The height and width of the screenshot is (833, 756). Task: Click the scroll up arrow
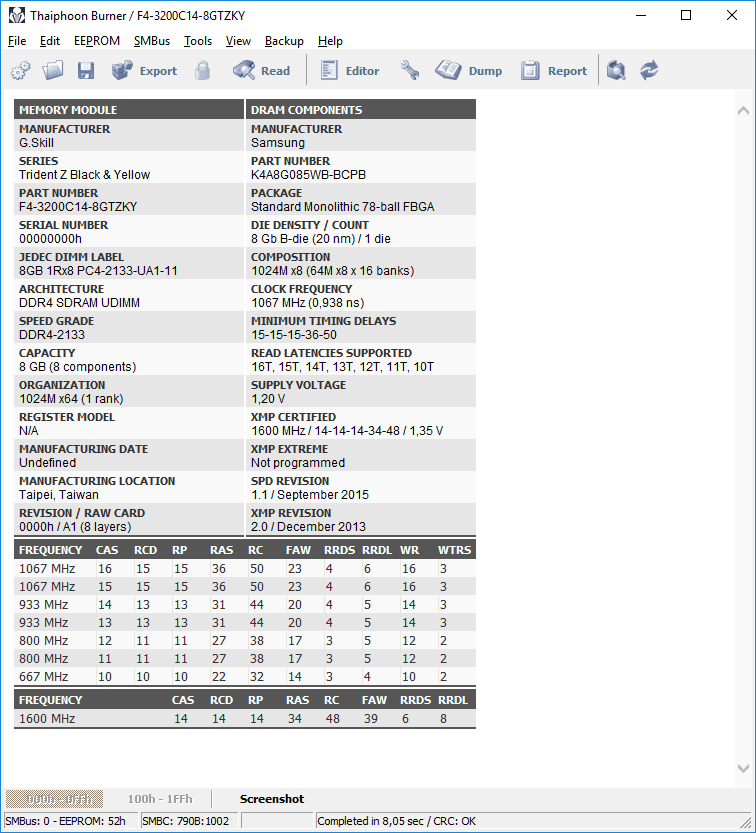click(743, 110)
